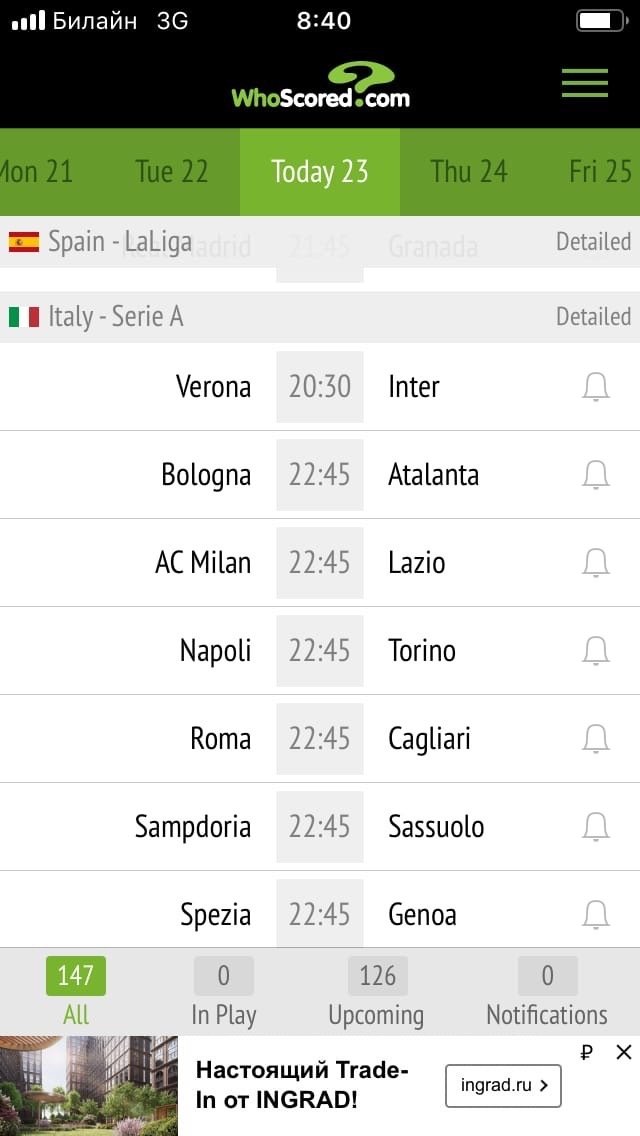Tap the WhoScored.com logo
Viewport: 640px width, 1136px height.
[321, 87]
